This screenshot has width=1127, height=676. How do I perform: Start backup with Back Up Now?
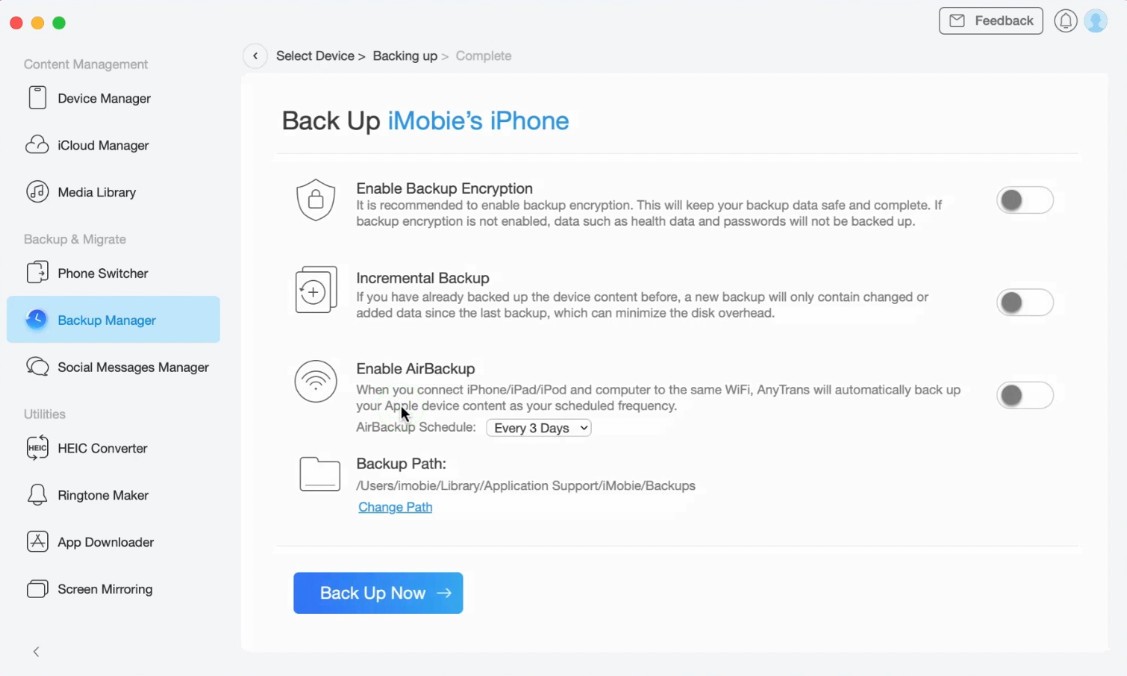378,593
